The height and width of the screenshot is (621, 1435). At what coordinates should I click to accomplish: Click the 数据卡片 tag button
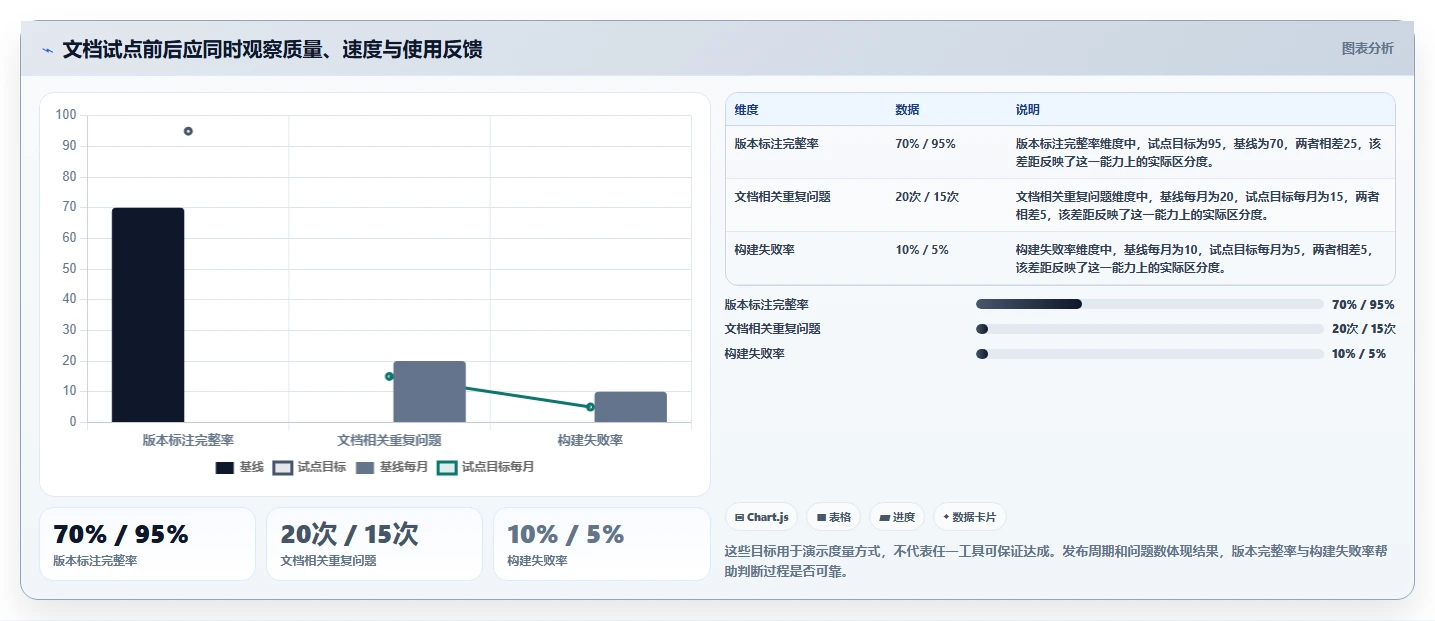click(x=970, y=517)
